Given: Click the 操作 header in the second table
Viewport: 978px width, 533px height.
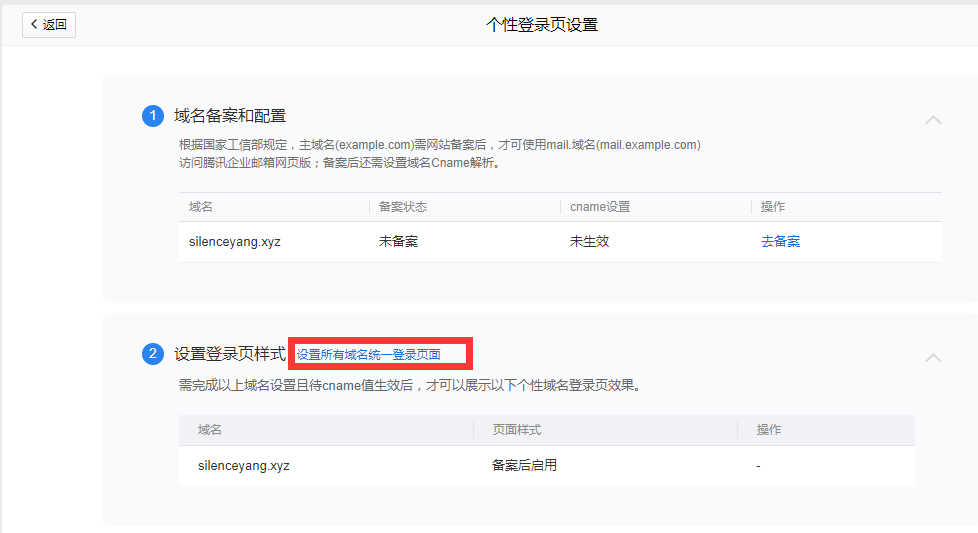Looking at the screenshot, I should coord(769,430).
